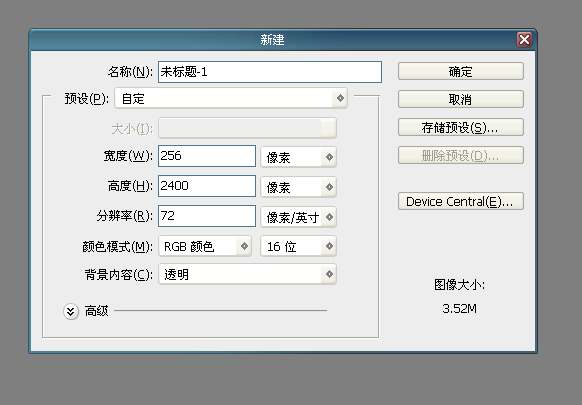Click the 分辨率 field showing 72

point(207,216)
